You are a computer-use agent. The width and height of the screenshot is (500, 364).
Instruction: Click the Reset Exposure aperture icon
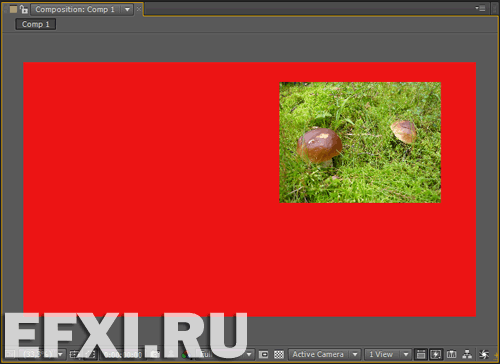tap(484, 354)
